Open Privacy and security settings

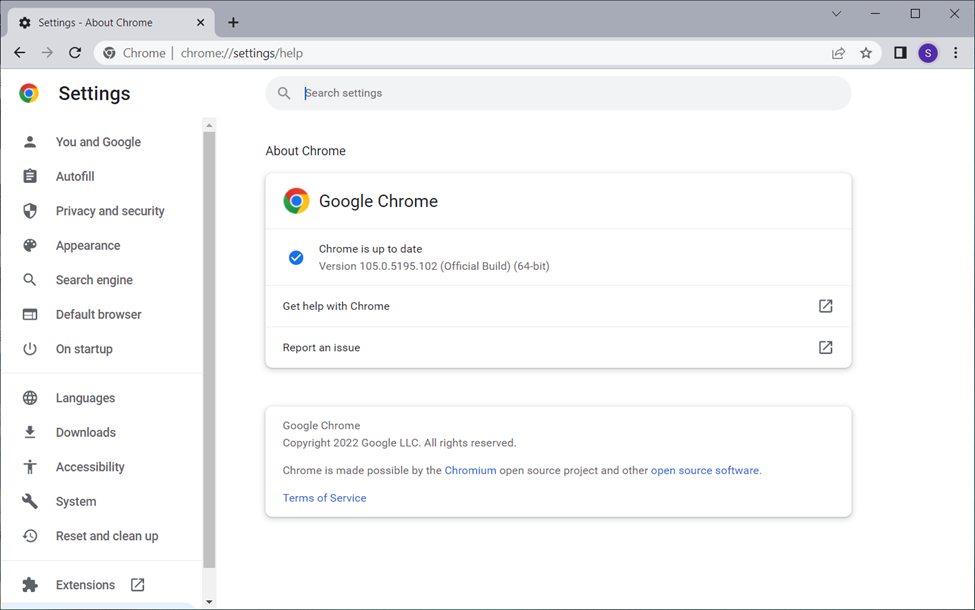click(110, 211)
